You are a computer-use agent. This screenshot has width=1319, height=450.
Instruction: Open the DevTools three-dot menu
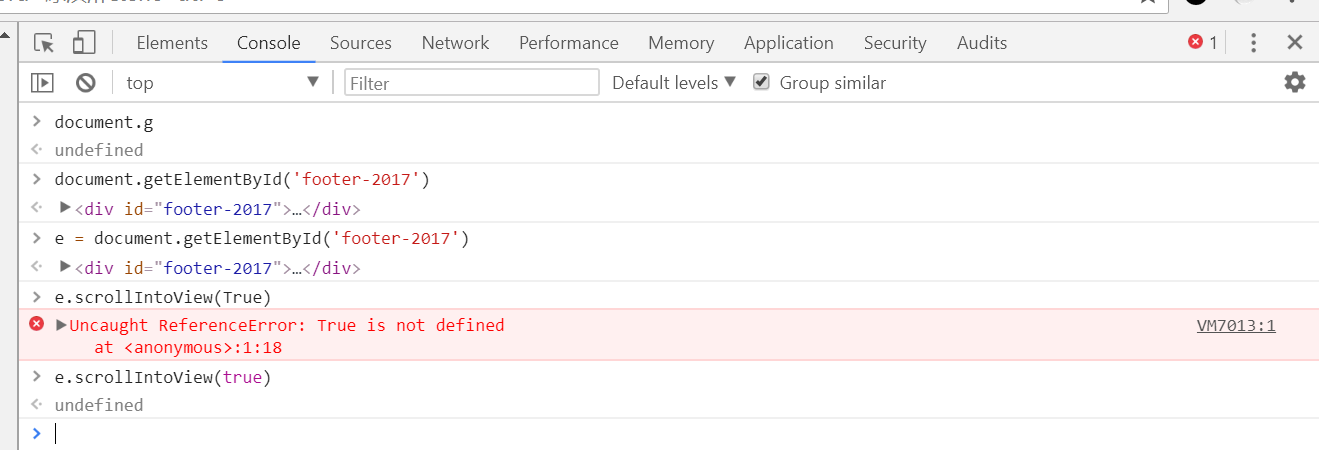pyautogui.click(x=1254, y=43)
